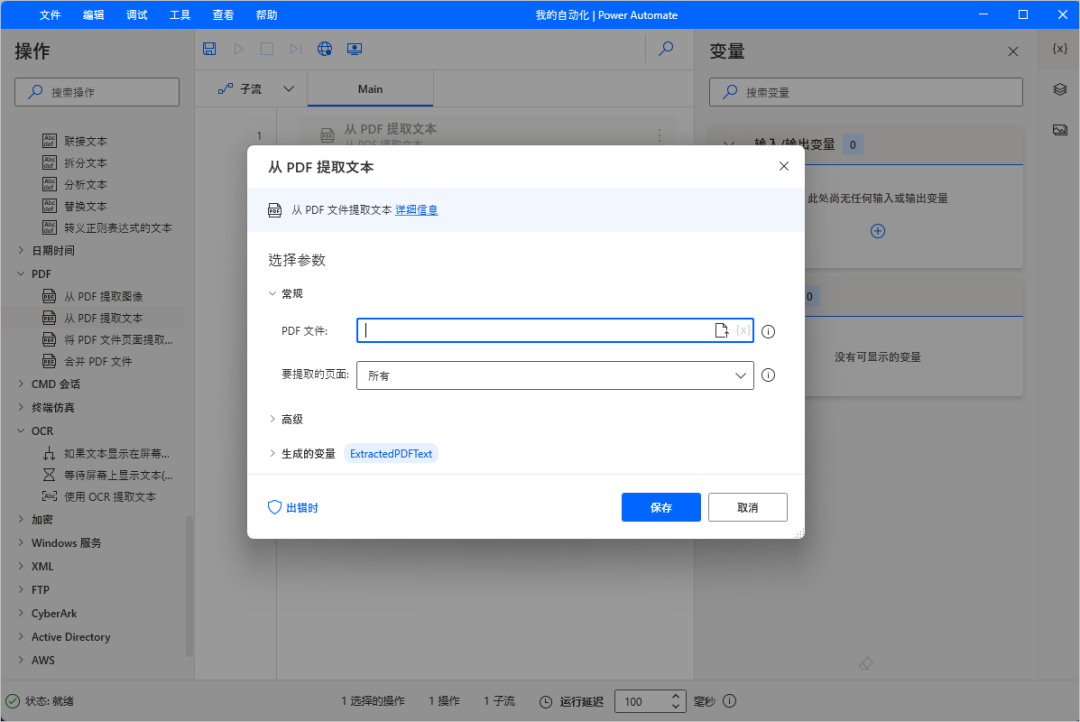This screenshot has width=1080, height=722.
Task: Open the 查看 menu
Action: click(223, 14)
